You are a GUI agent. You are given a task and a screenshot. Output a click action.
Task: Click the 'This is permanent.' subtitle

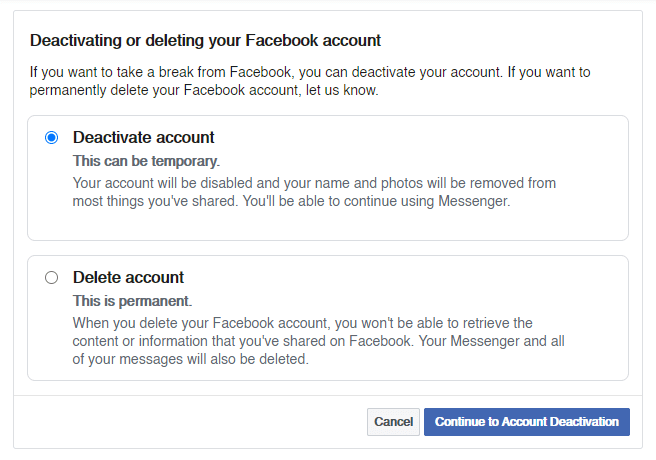click(x=133, y=301)
